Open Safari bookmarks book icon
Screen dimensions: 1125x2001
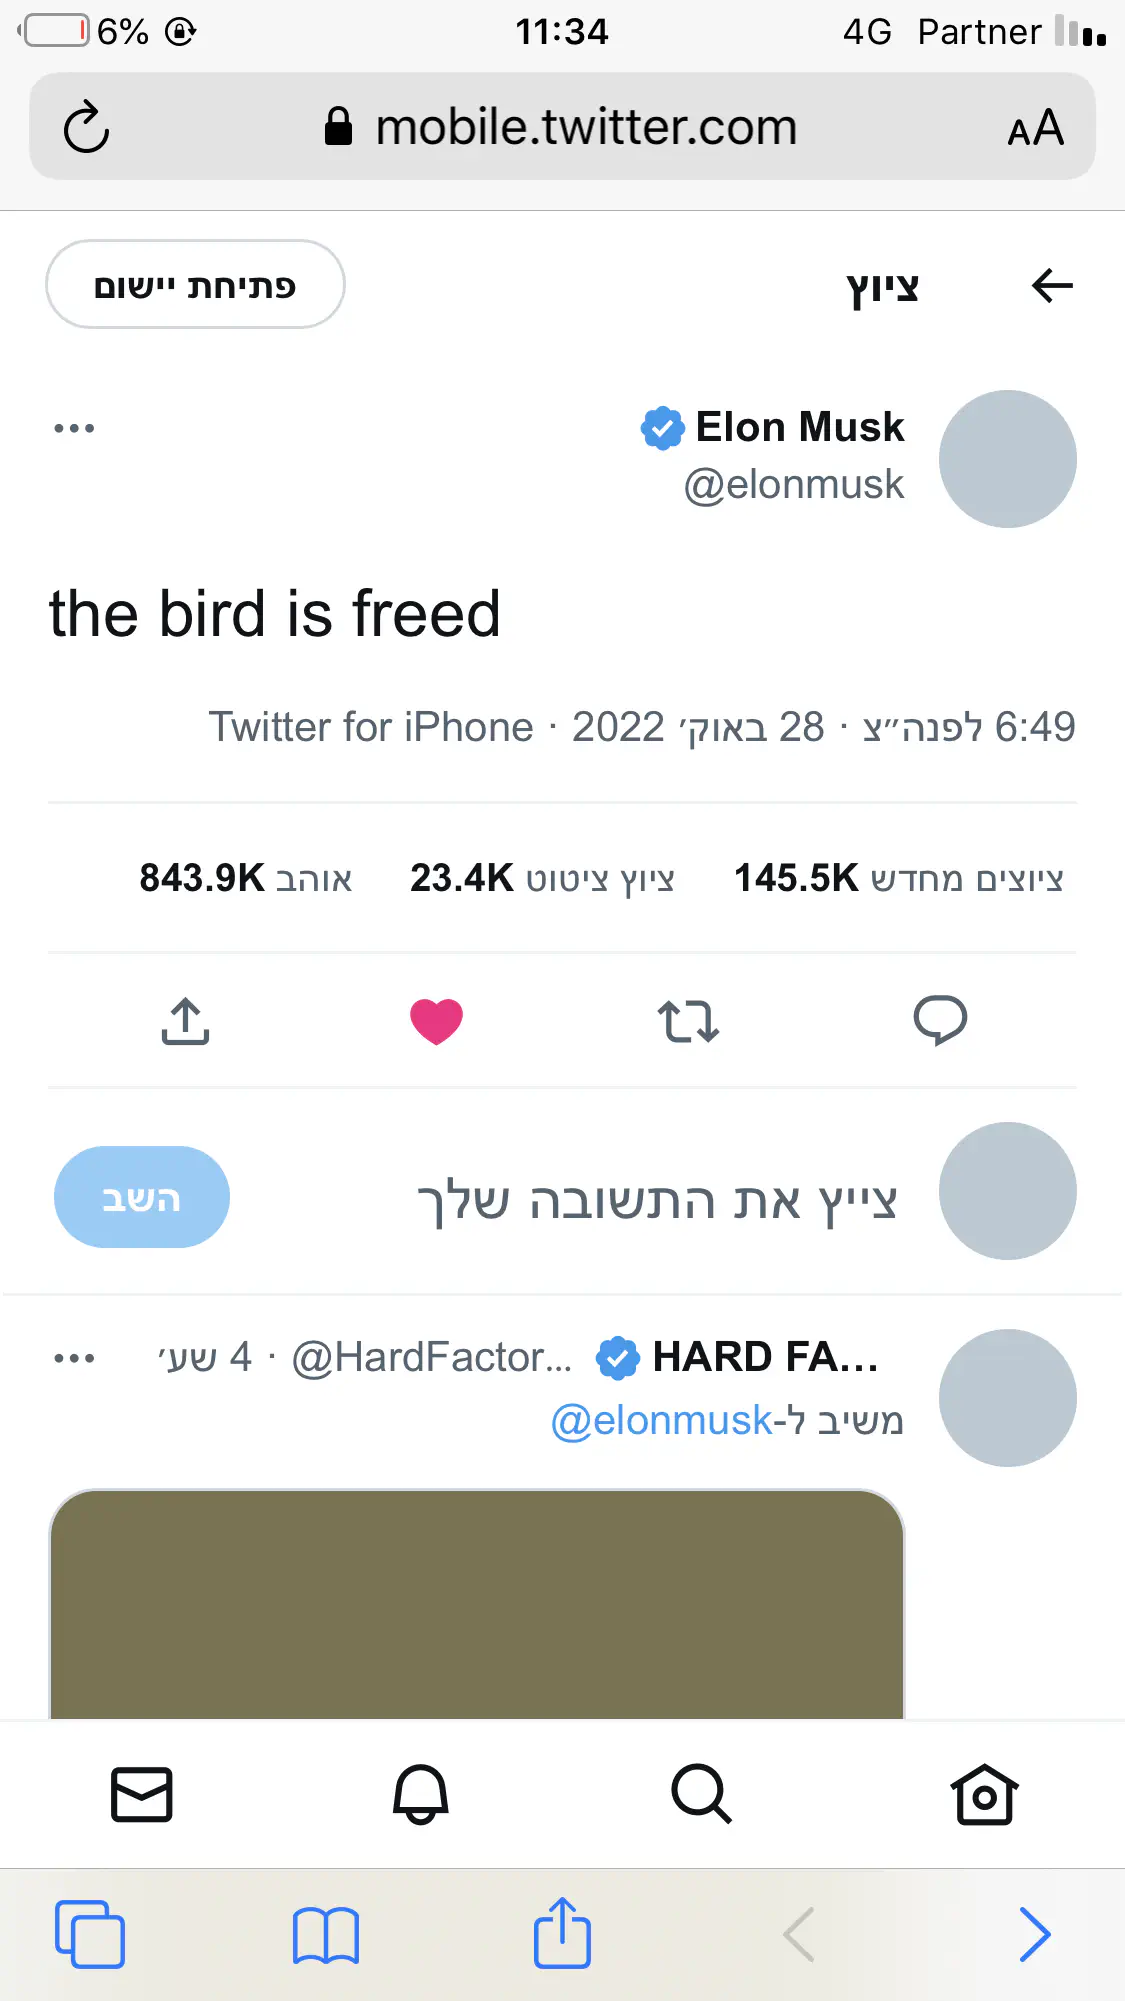[x=325, y=1935]
